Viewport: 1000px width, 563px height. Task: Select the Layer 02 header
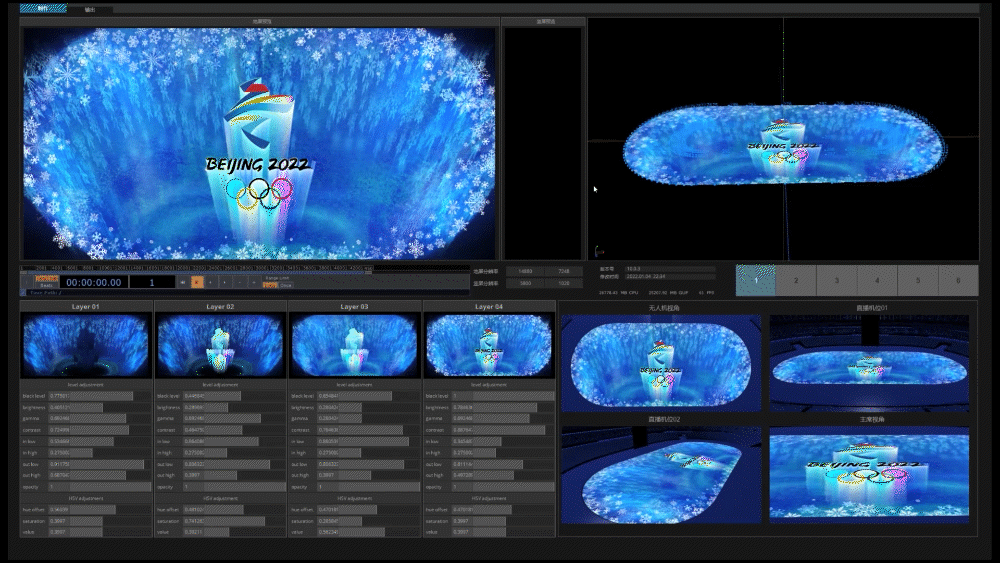(x=220, y=307)
